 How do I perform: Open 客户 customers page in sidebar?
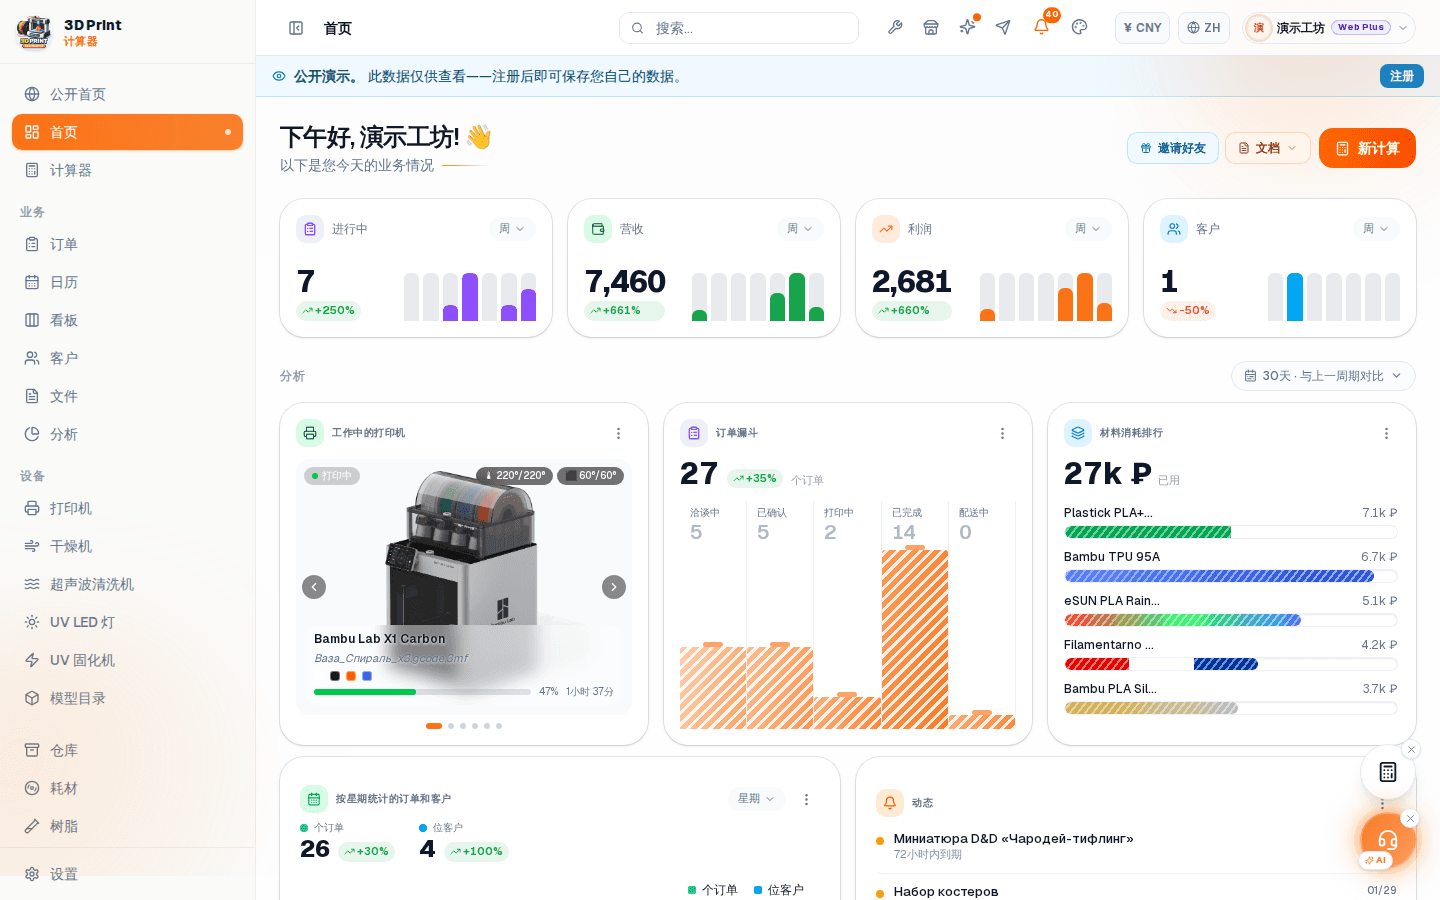[127, 358]
